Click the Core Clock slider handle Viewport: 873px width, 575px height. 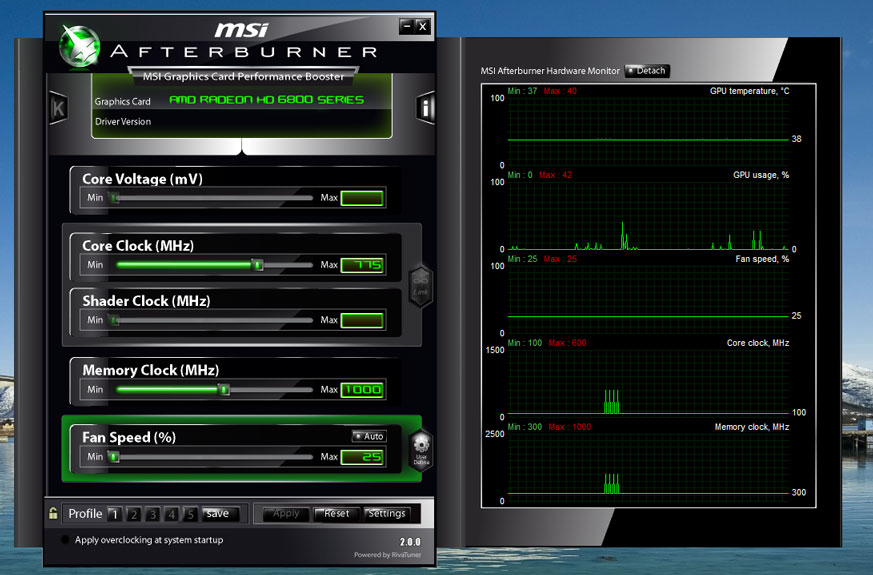[257, 264]
